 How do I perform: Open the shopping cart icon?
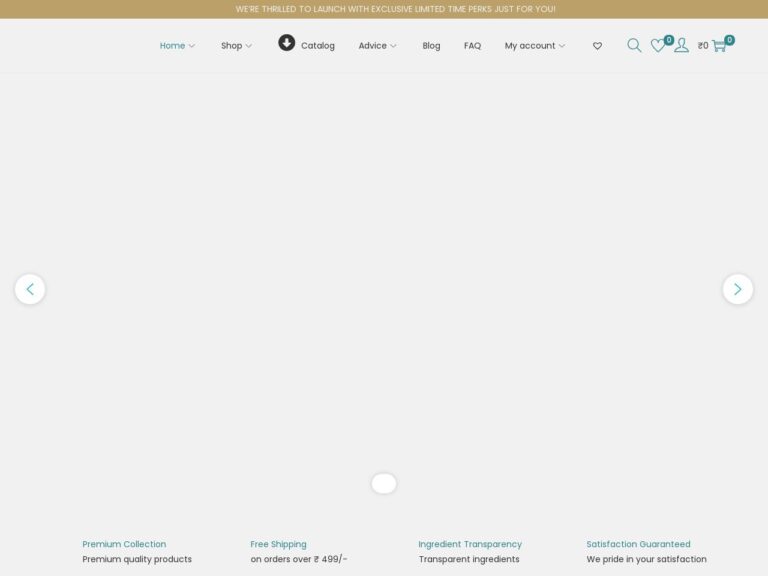tap(719, 46)
